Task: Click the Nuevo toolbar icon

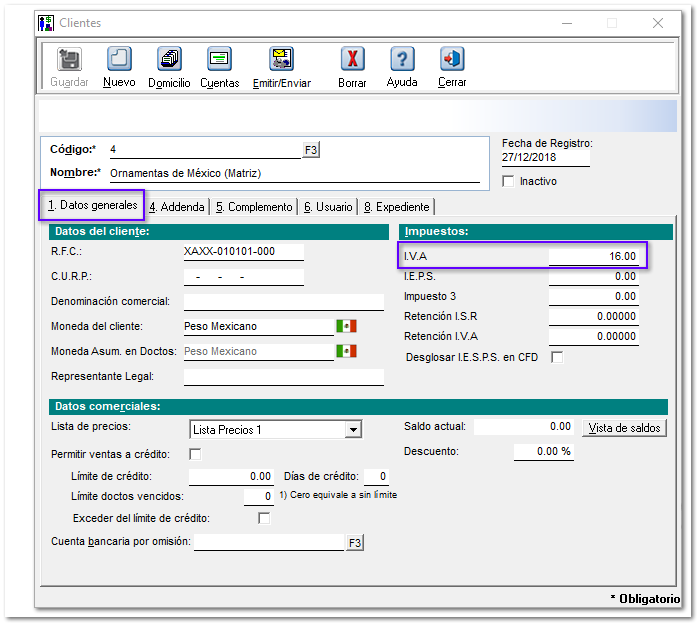Action: coord(119,60)
